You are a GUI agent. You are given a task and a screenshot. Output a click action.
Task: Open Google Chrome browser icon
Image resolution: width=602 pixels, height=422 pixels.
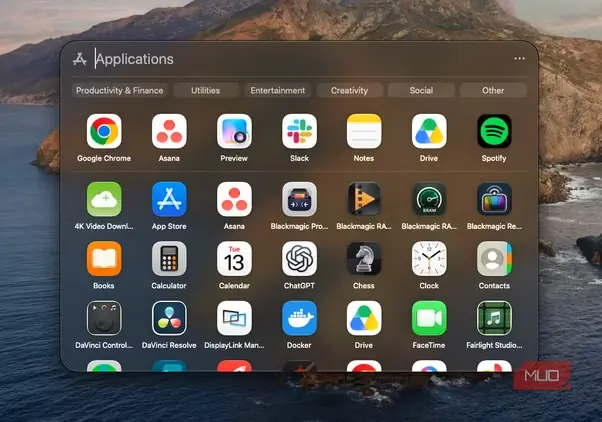click(104, 131)
